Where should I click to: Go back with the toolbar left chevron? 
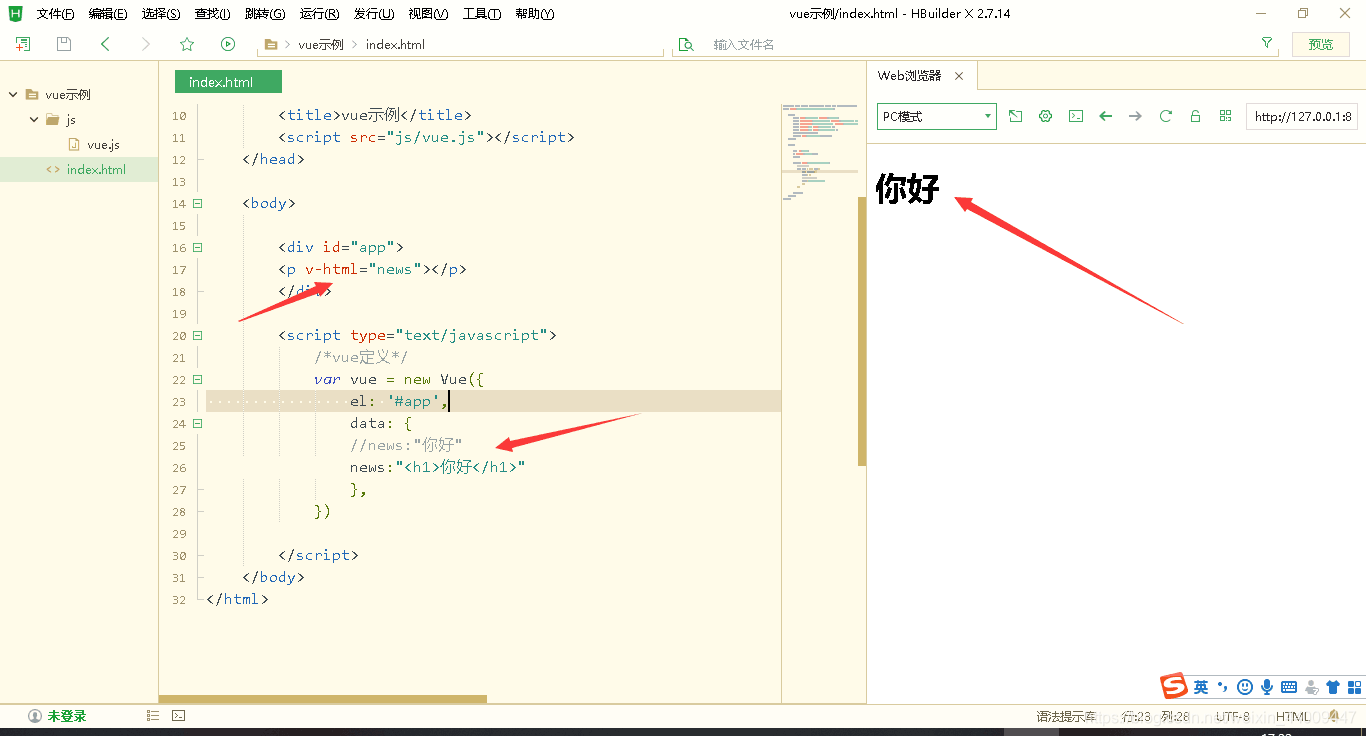(x=105, y=44)
